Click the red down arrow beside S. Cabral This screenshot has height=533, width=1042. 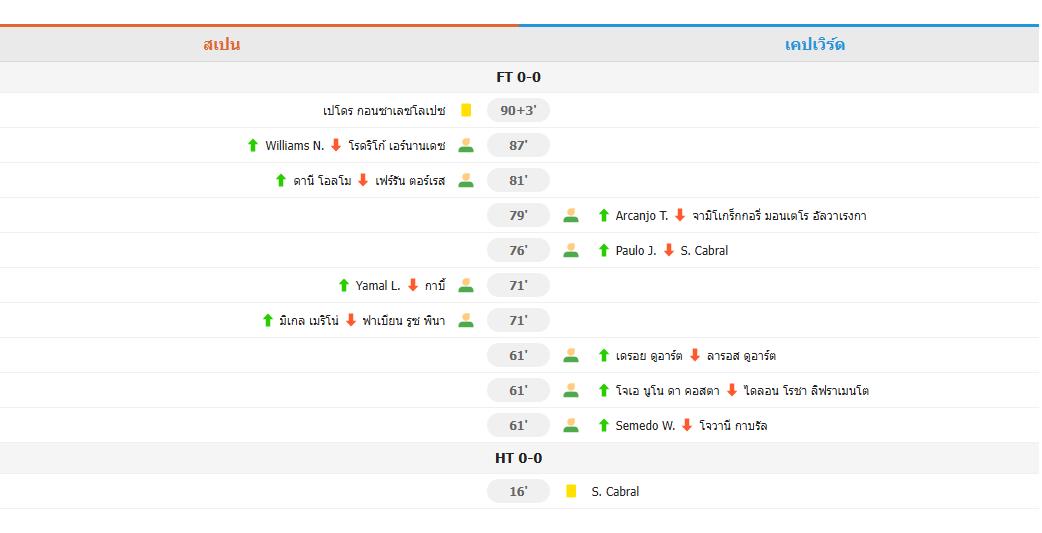pos(669,250)
